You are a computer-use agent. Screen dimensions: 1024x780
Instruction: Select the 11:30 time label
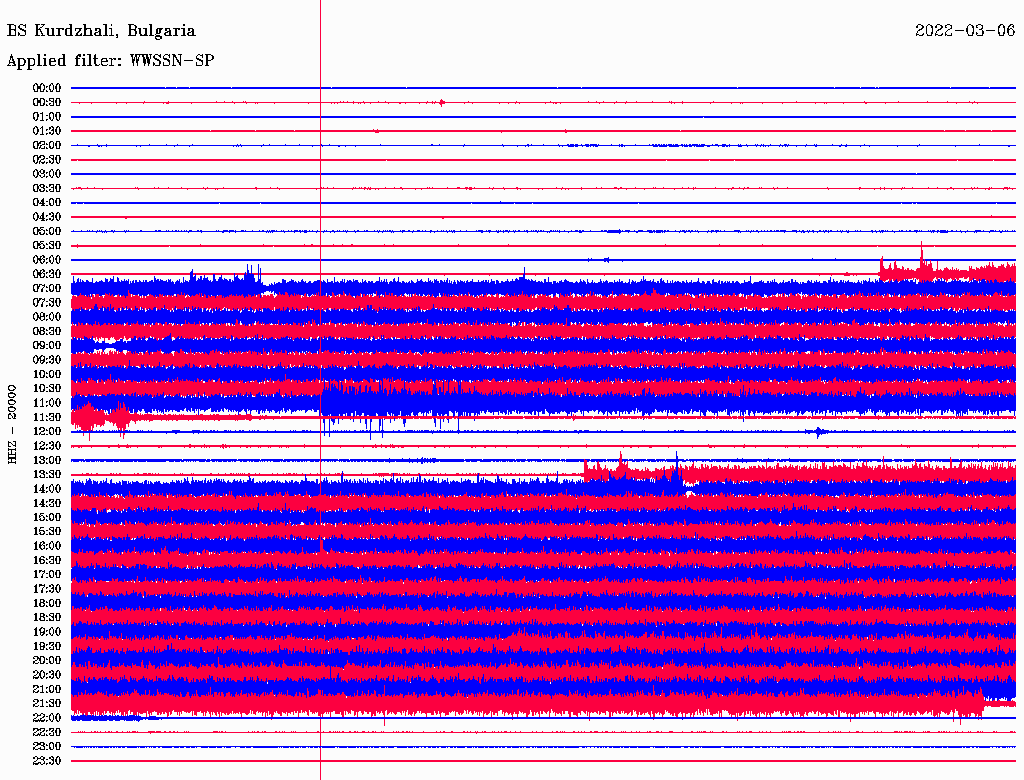point(47,417)
